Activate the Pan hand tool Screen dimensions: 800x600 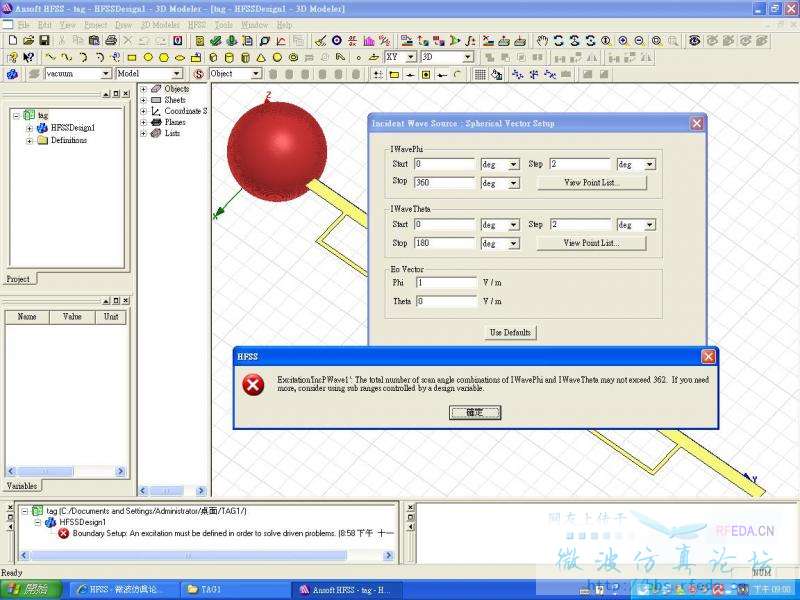tap(542, 41)
